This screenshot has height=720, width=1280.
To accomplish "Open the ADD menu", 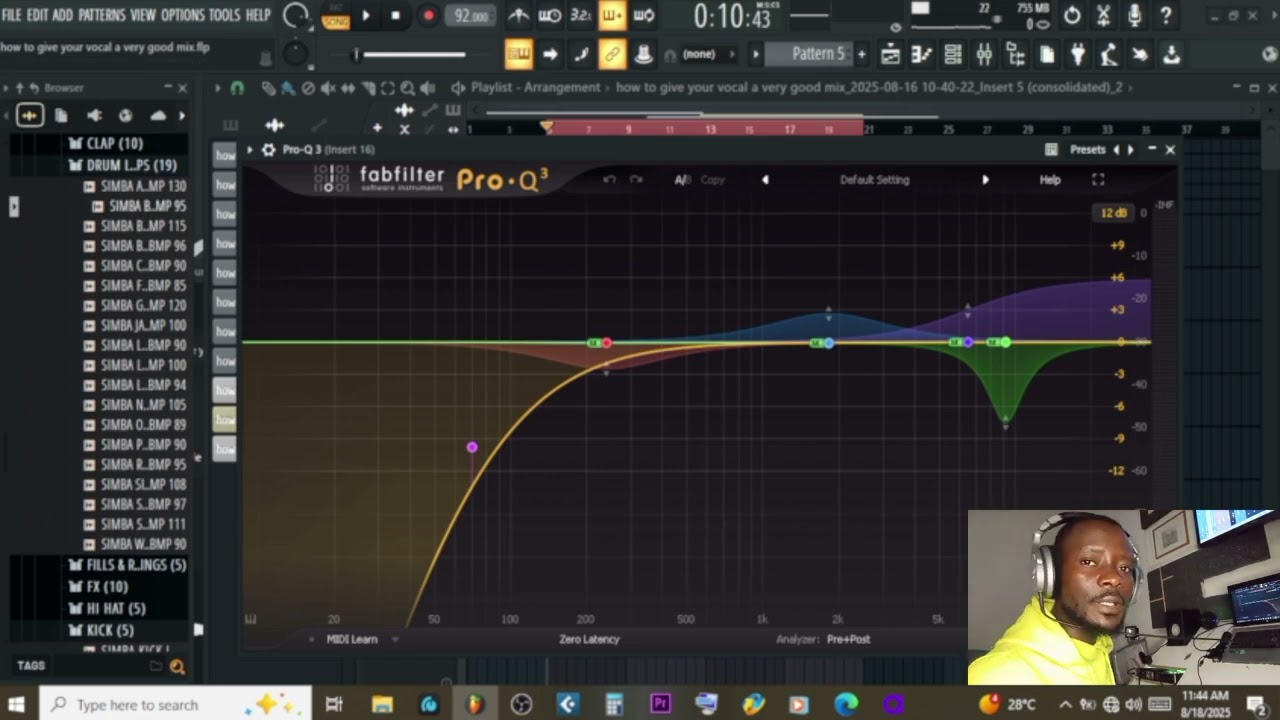I will [63, 15].
